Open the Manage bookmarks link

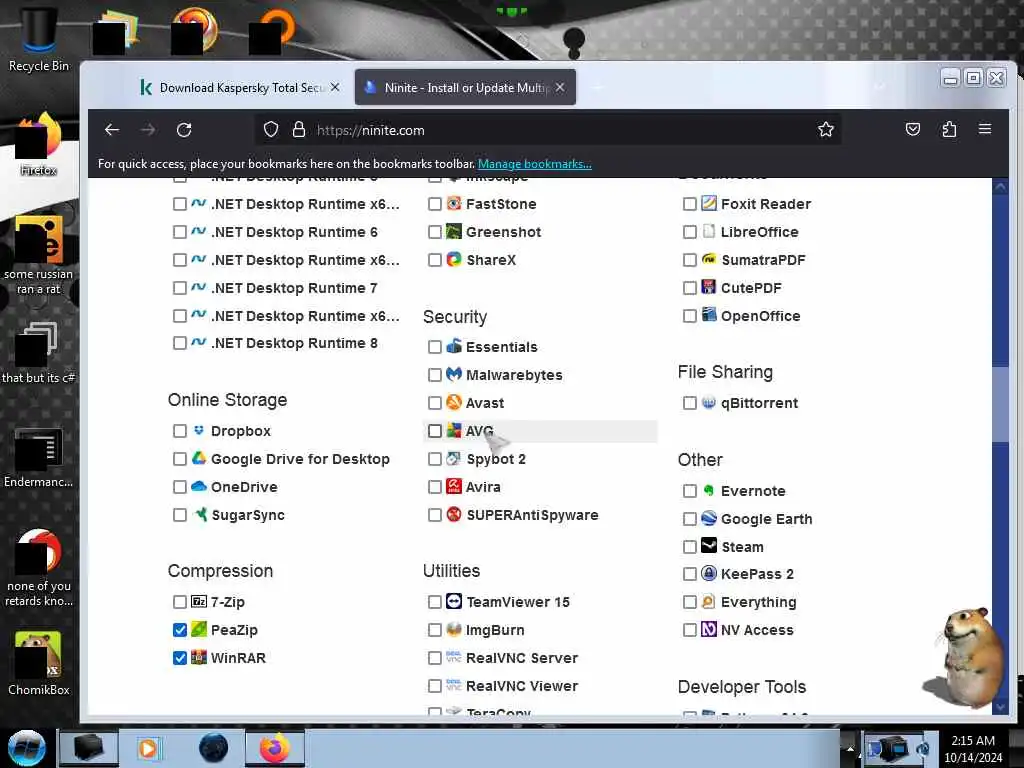[535, 164]
